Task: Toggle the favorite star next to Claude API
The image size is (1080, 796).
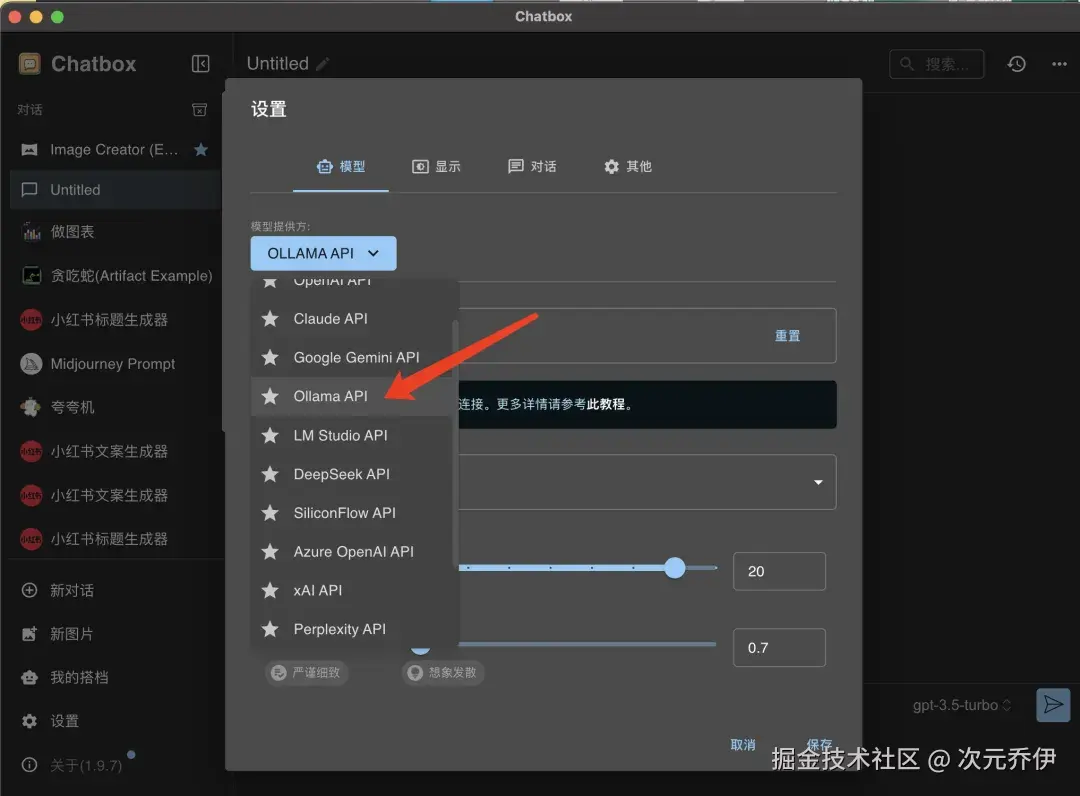Action: click(270, 318)
